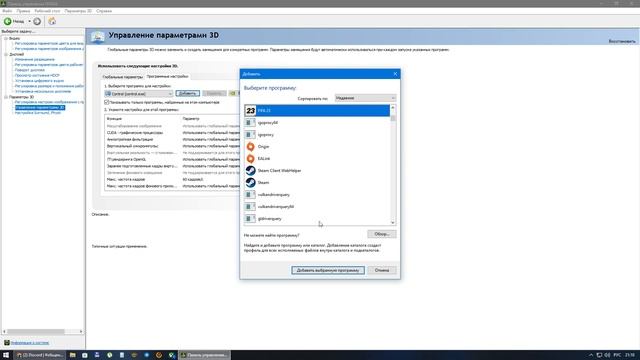Screen dimensions: 640x360
Task: Click the network icon in system tray
Action: (x=599, y=356)
